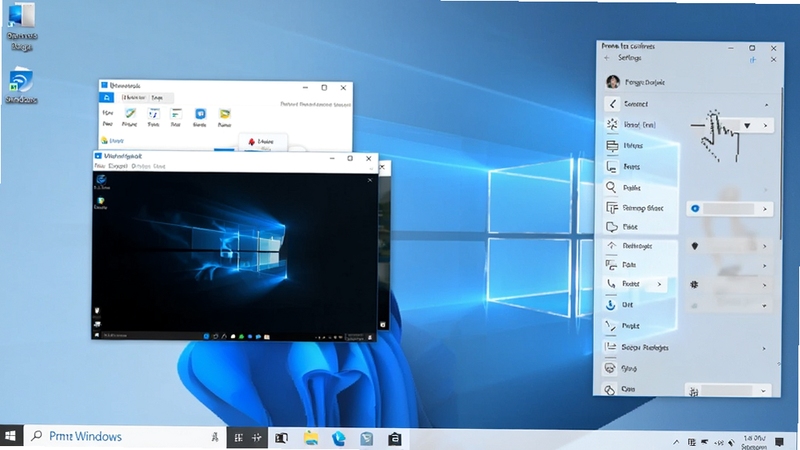Viewport: 800px width, 450px height.
Task: Select the linked circles icon at Settings bottom
Action: click(610, 389)
